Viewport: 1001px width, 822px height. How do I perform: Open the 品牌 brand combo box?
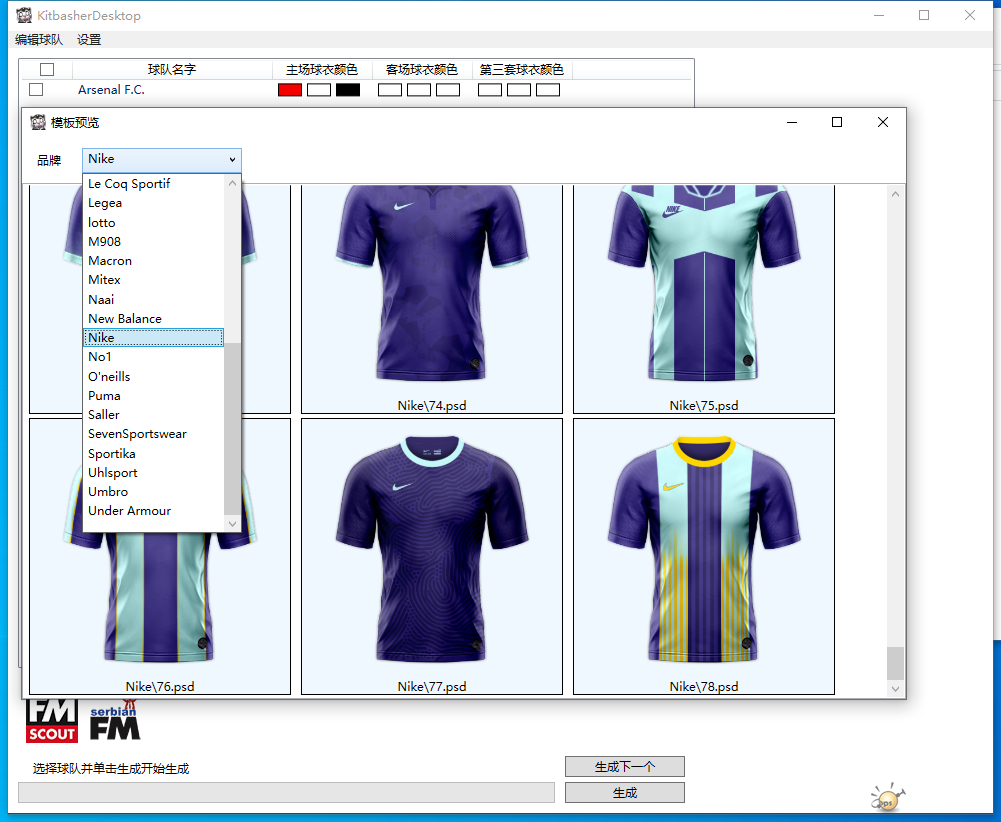(x=161, y=160)
